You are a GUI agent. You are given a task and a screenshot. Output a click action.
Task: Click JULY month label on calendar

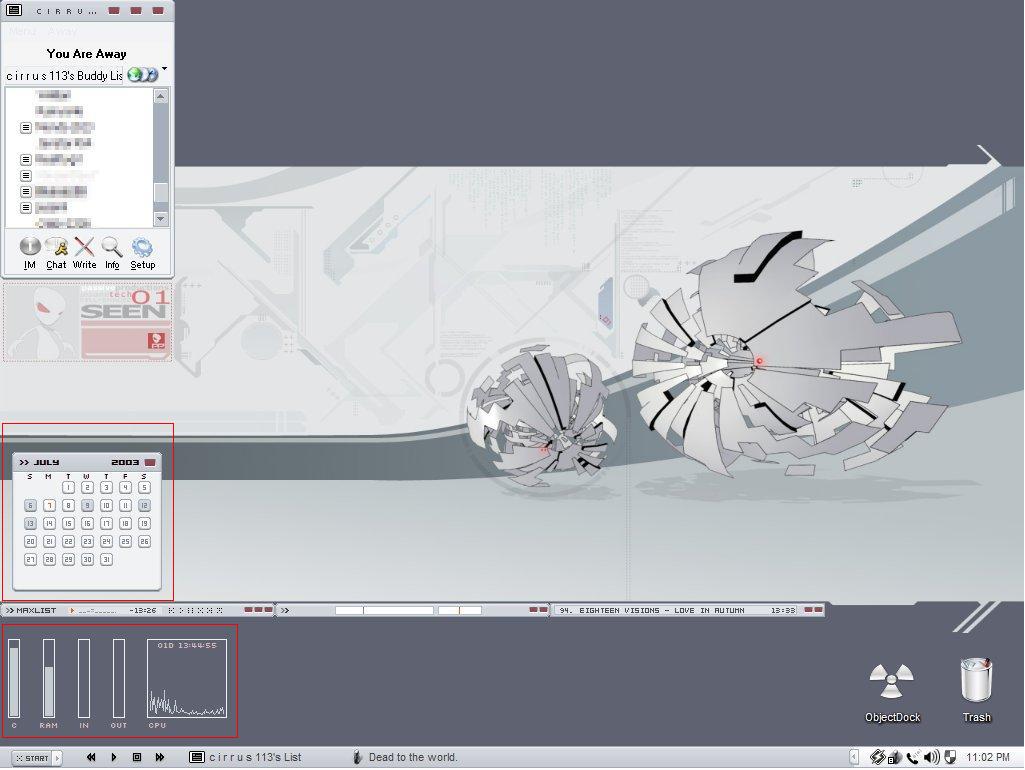click(46, 462)
